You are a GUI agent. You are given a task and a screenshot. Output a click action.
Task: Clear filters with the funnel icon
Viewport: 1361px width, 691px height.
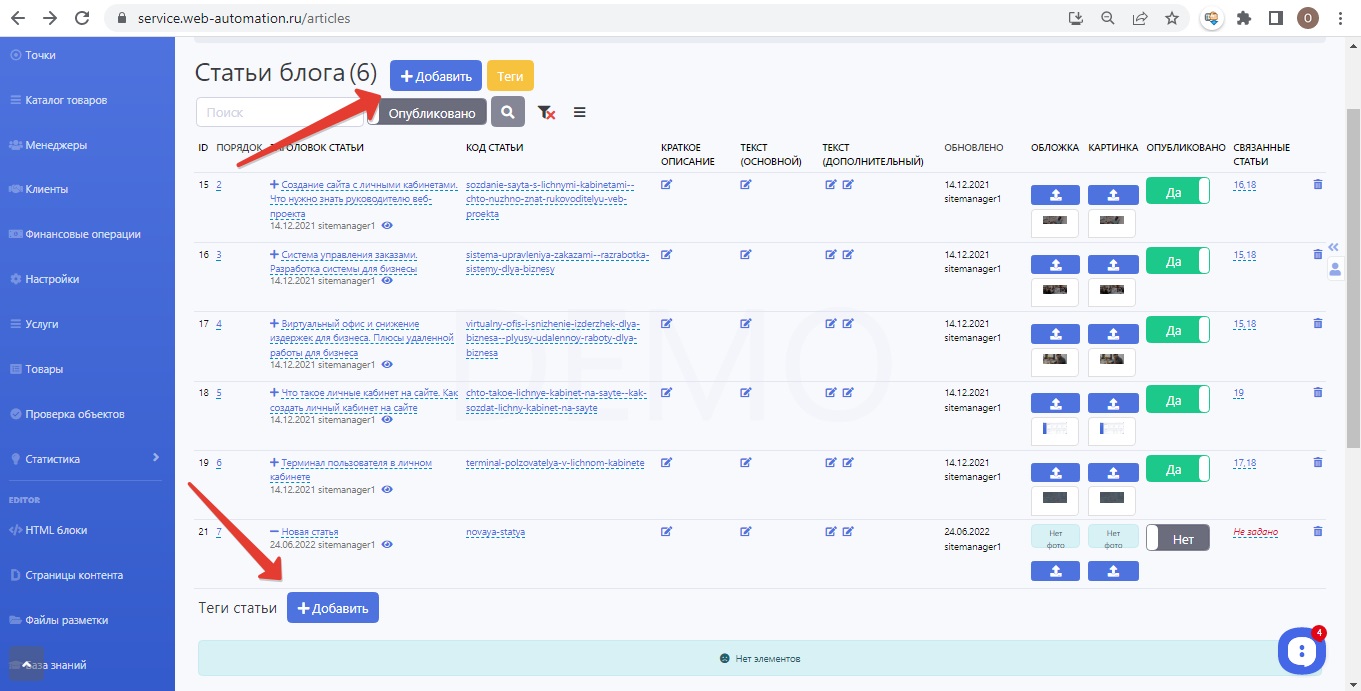546,113
